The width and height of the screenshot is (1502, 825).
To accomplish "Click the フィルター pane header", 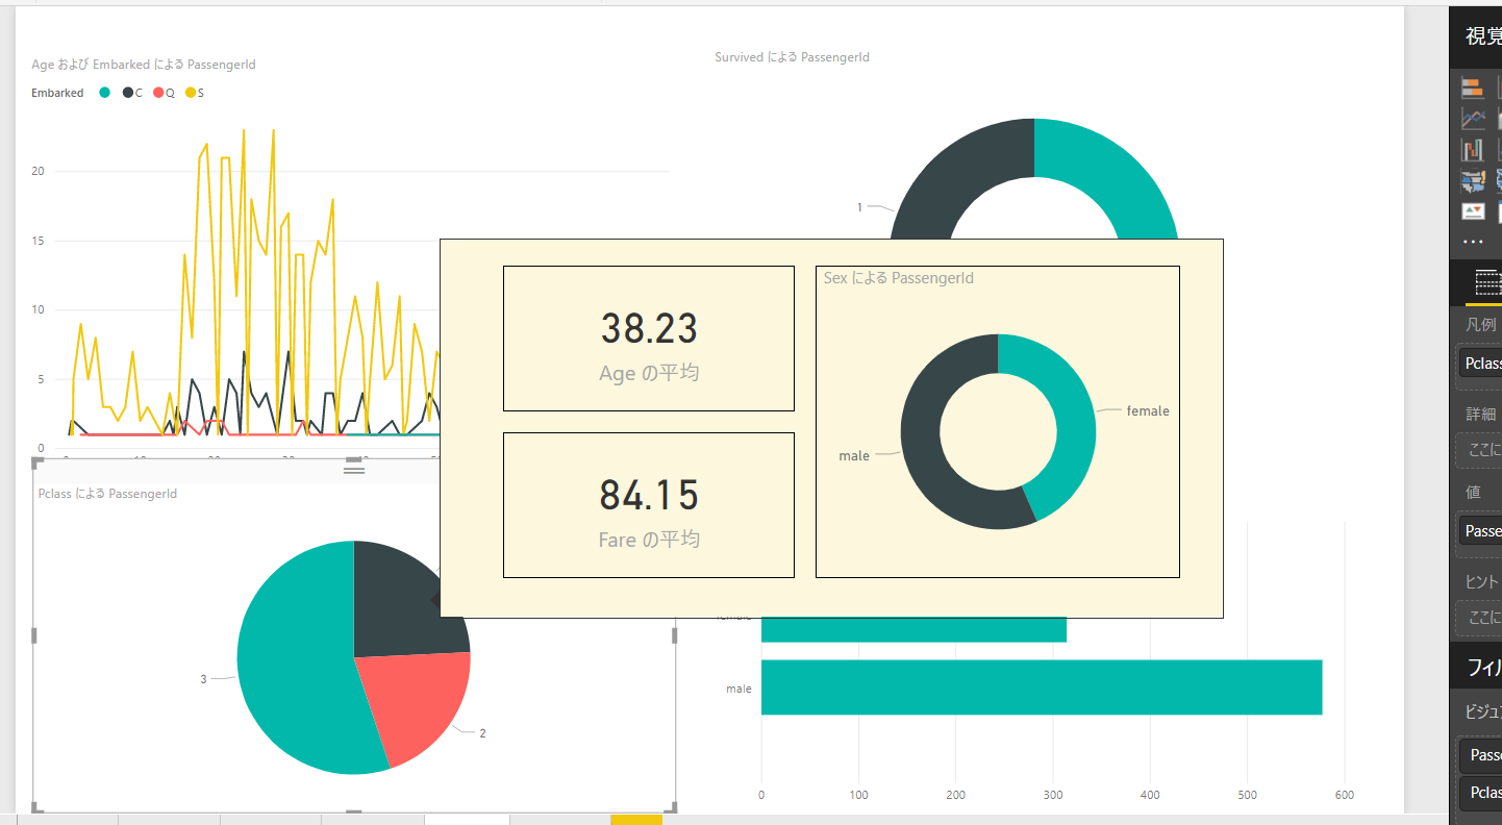I will click(1480, 668).
